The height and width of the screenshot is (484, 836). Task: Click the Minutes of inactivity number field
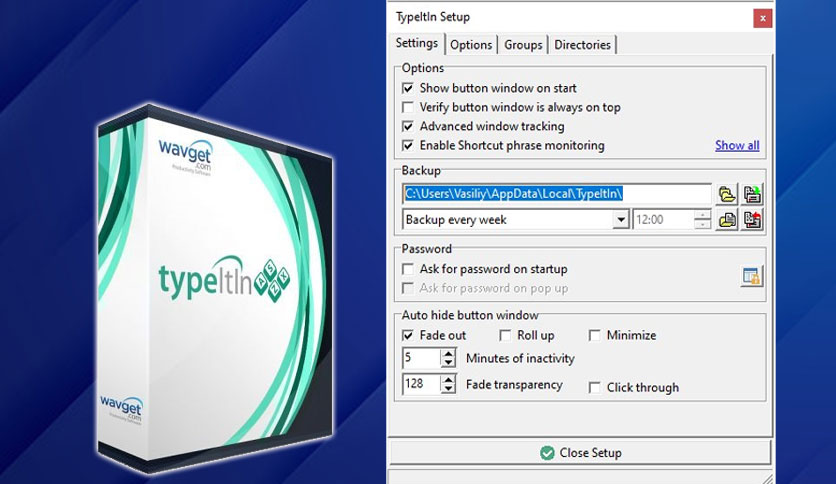[422, 358]
